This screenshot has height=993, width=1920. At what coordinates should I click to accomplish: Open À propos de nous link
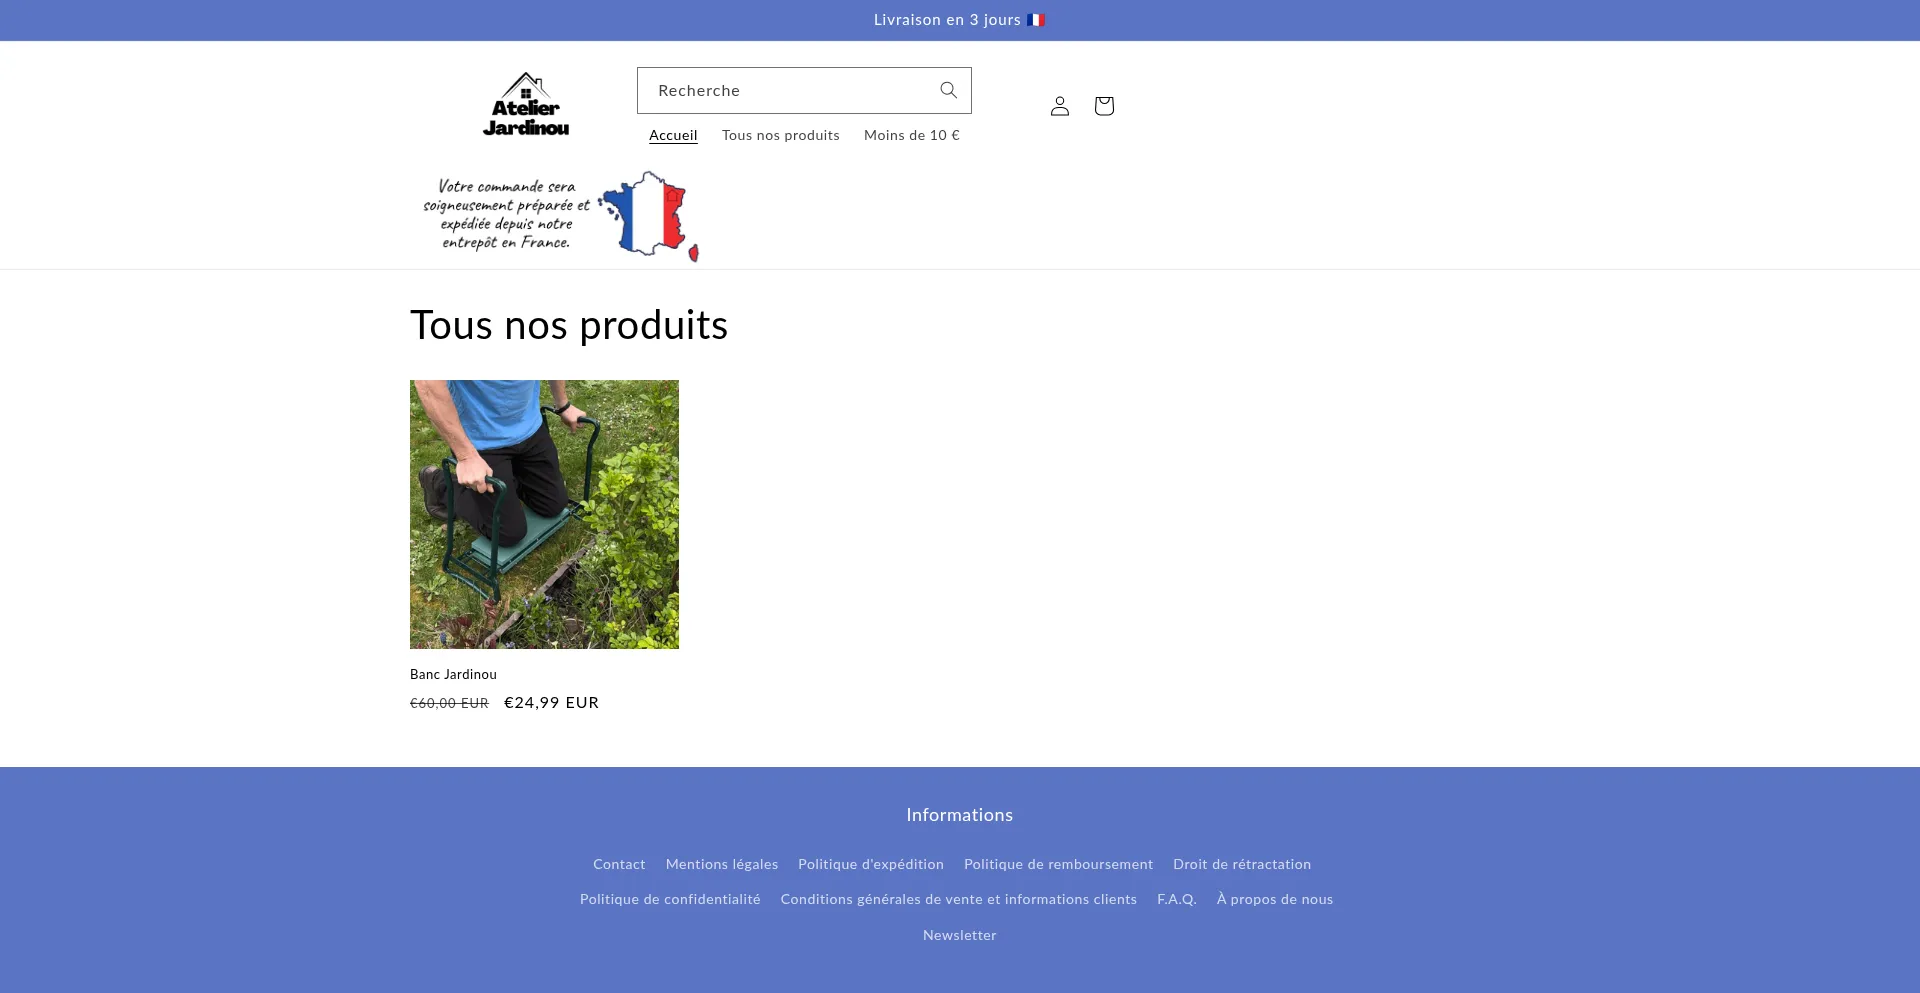[1275, 899]
